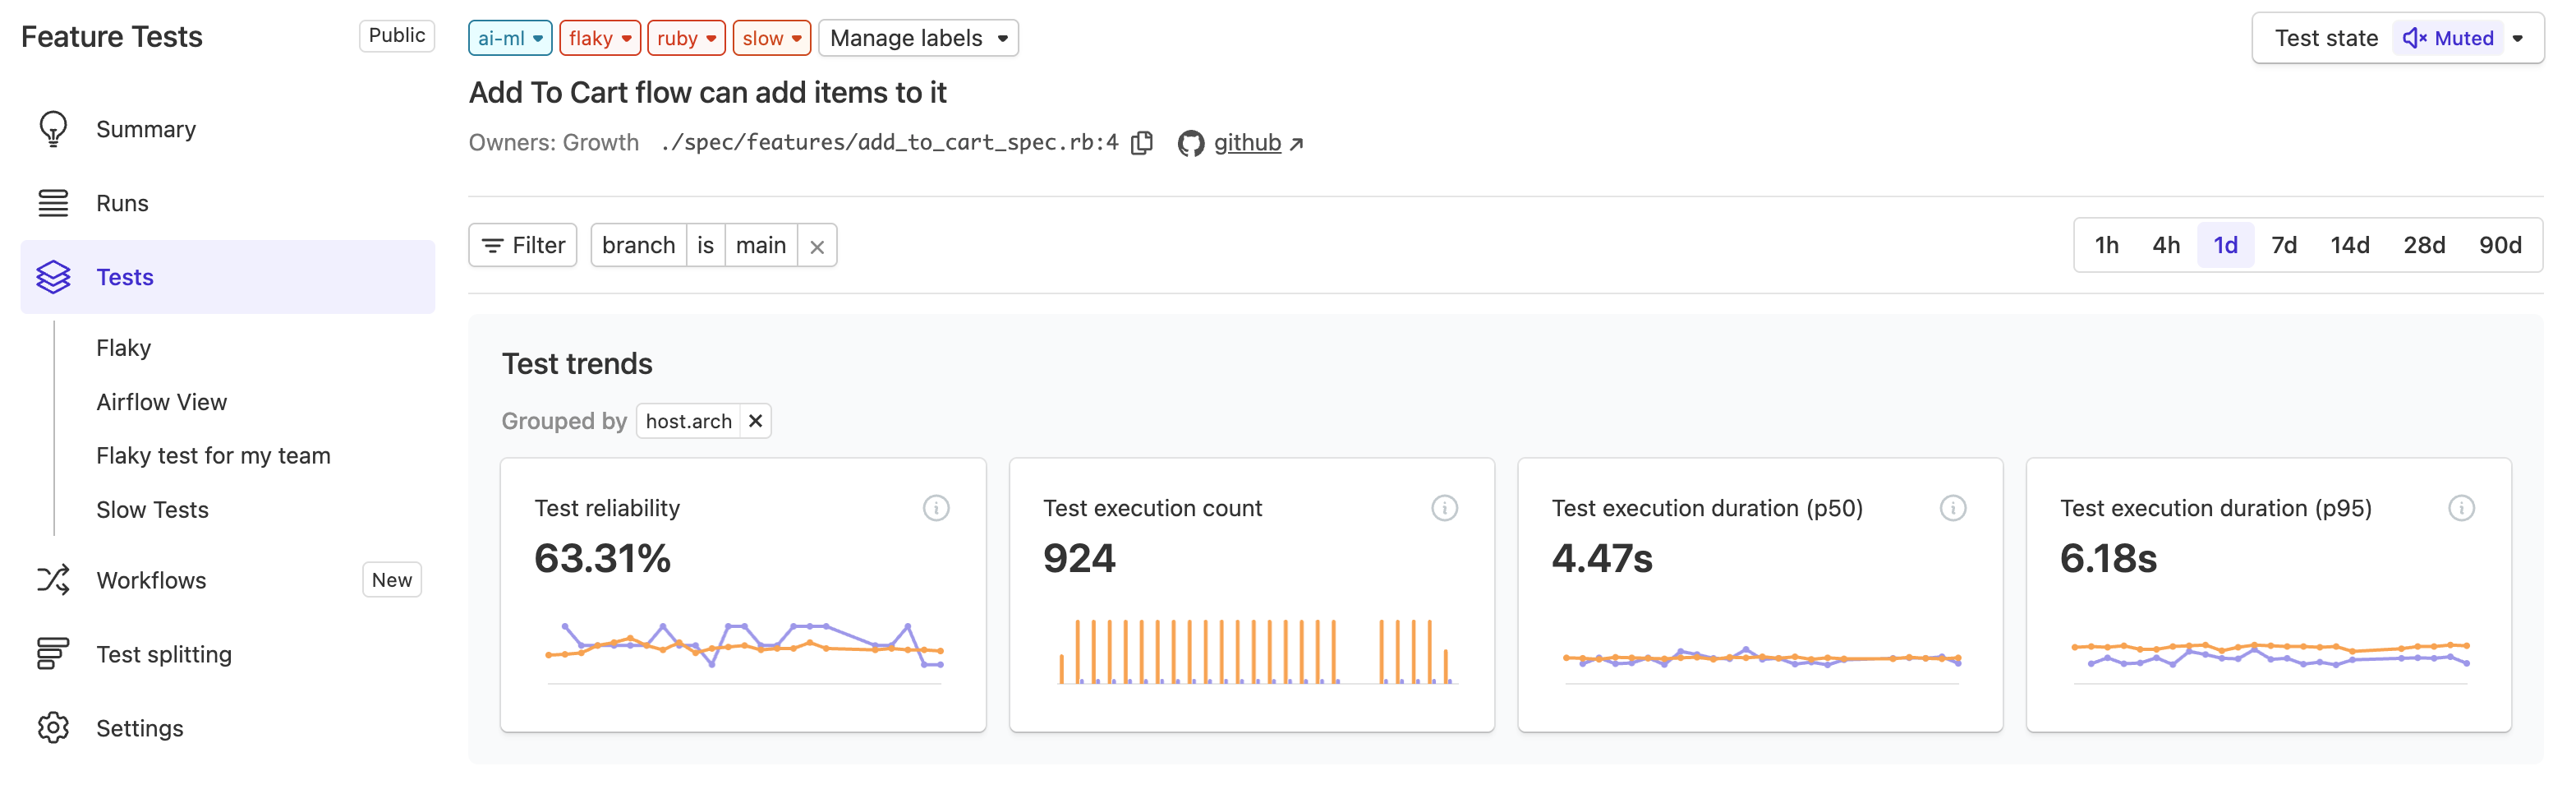
Task: Select the Summary lightbulb icon
Action: coord(53,128)
